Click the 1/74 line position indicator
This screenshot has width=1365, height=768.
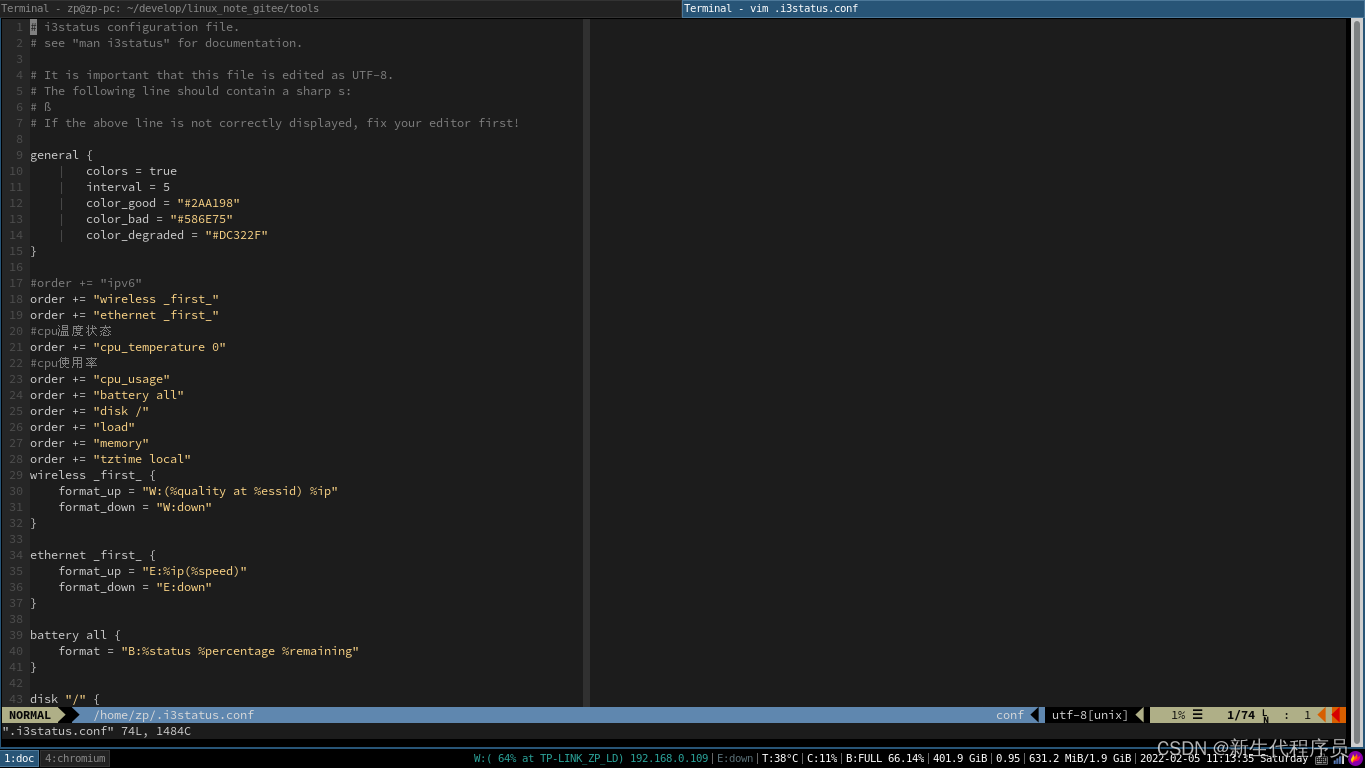pyautogui.click(x=1240, y=715)
